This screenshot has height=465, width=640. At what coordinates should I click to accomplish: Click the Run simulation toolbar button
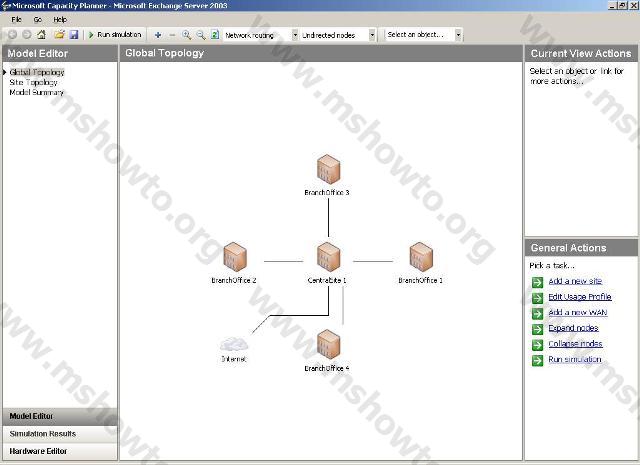pyautogui.click(x=115, y=35)
